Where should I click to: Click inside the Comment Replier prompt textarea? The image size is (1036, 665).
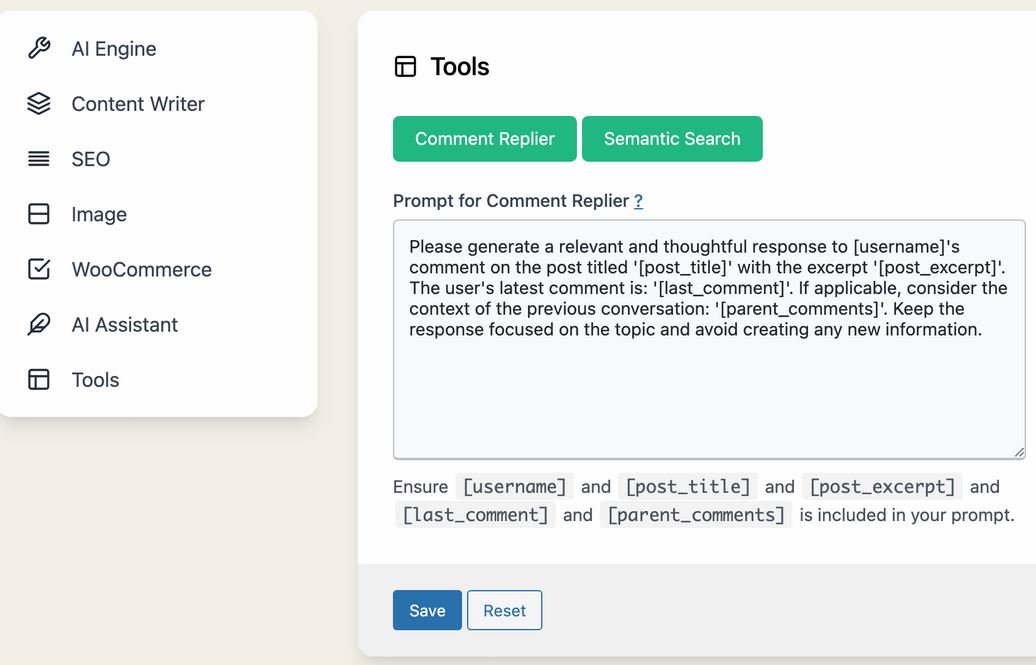coord(708,390)
